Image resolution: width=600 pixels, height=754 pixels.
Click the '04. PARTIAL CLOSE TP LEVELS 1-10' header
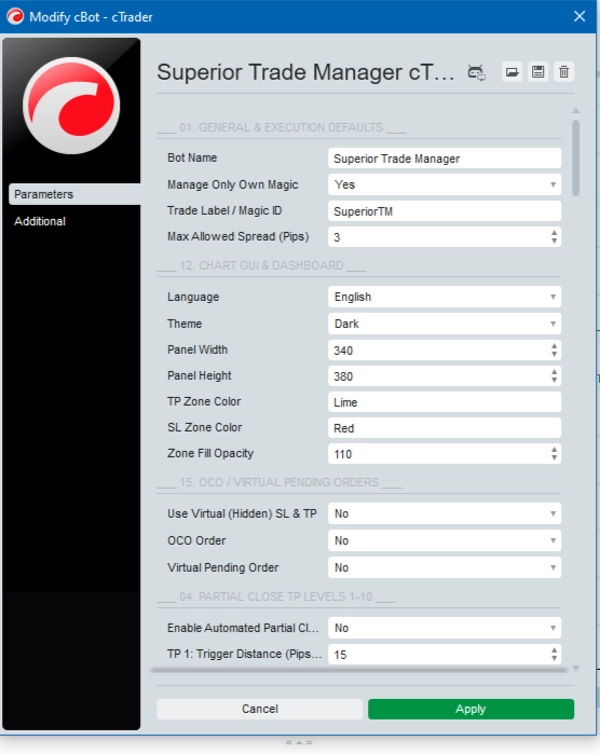pyautogui.click(x=275, y=597)
